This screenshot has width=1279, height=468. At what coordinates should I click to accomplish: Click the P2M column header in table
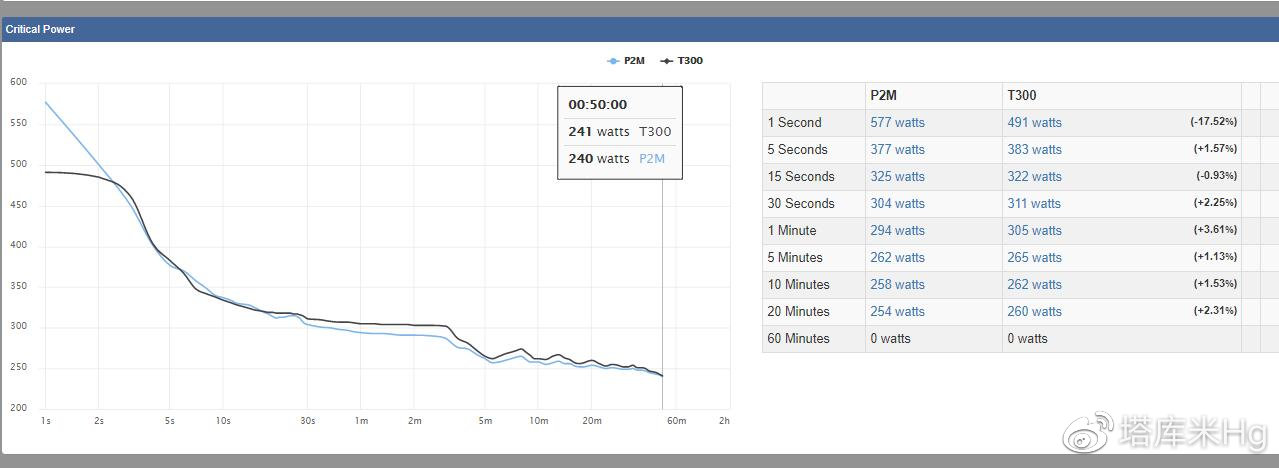point(883,96)
